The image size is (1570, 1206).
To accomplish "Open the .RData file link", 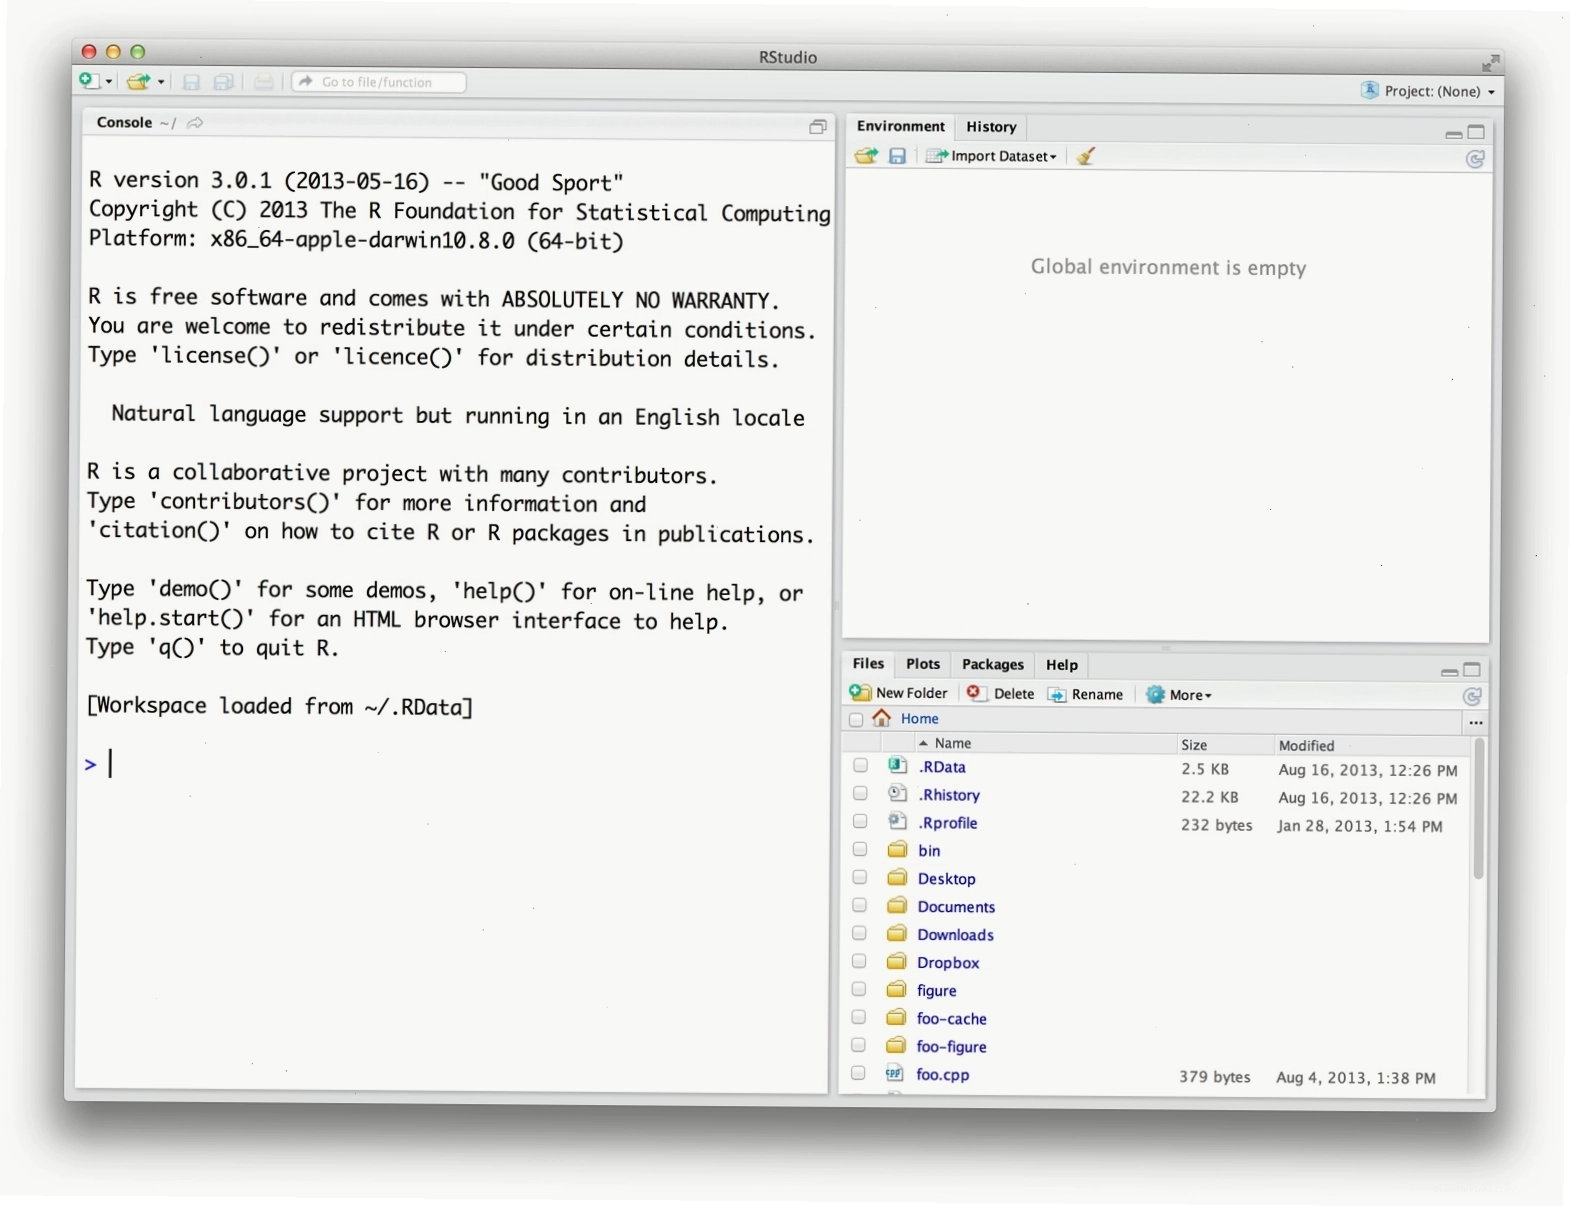I will coord(942,767).
